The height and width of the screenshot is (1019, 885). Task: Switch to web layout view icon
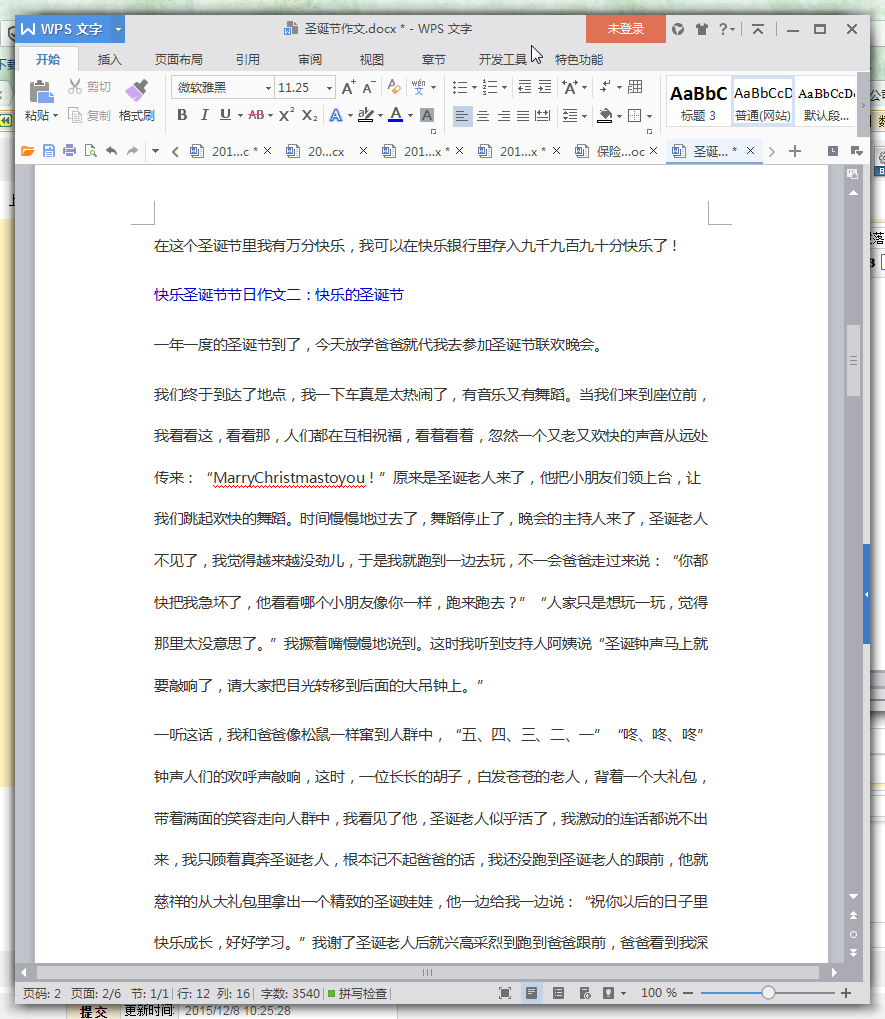point(585,993)
